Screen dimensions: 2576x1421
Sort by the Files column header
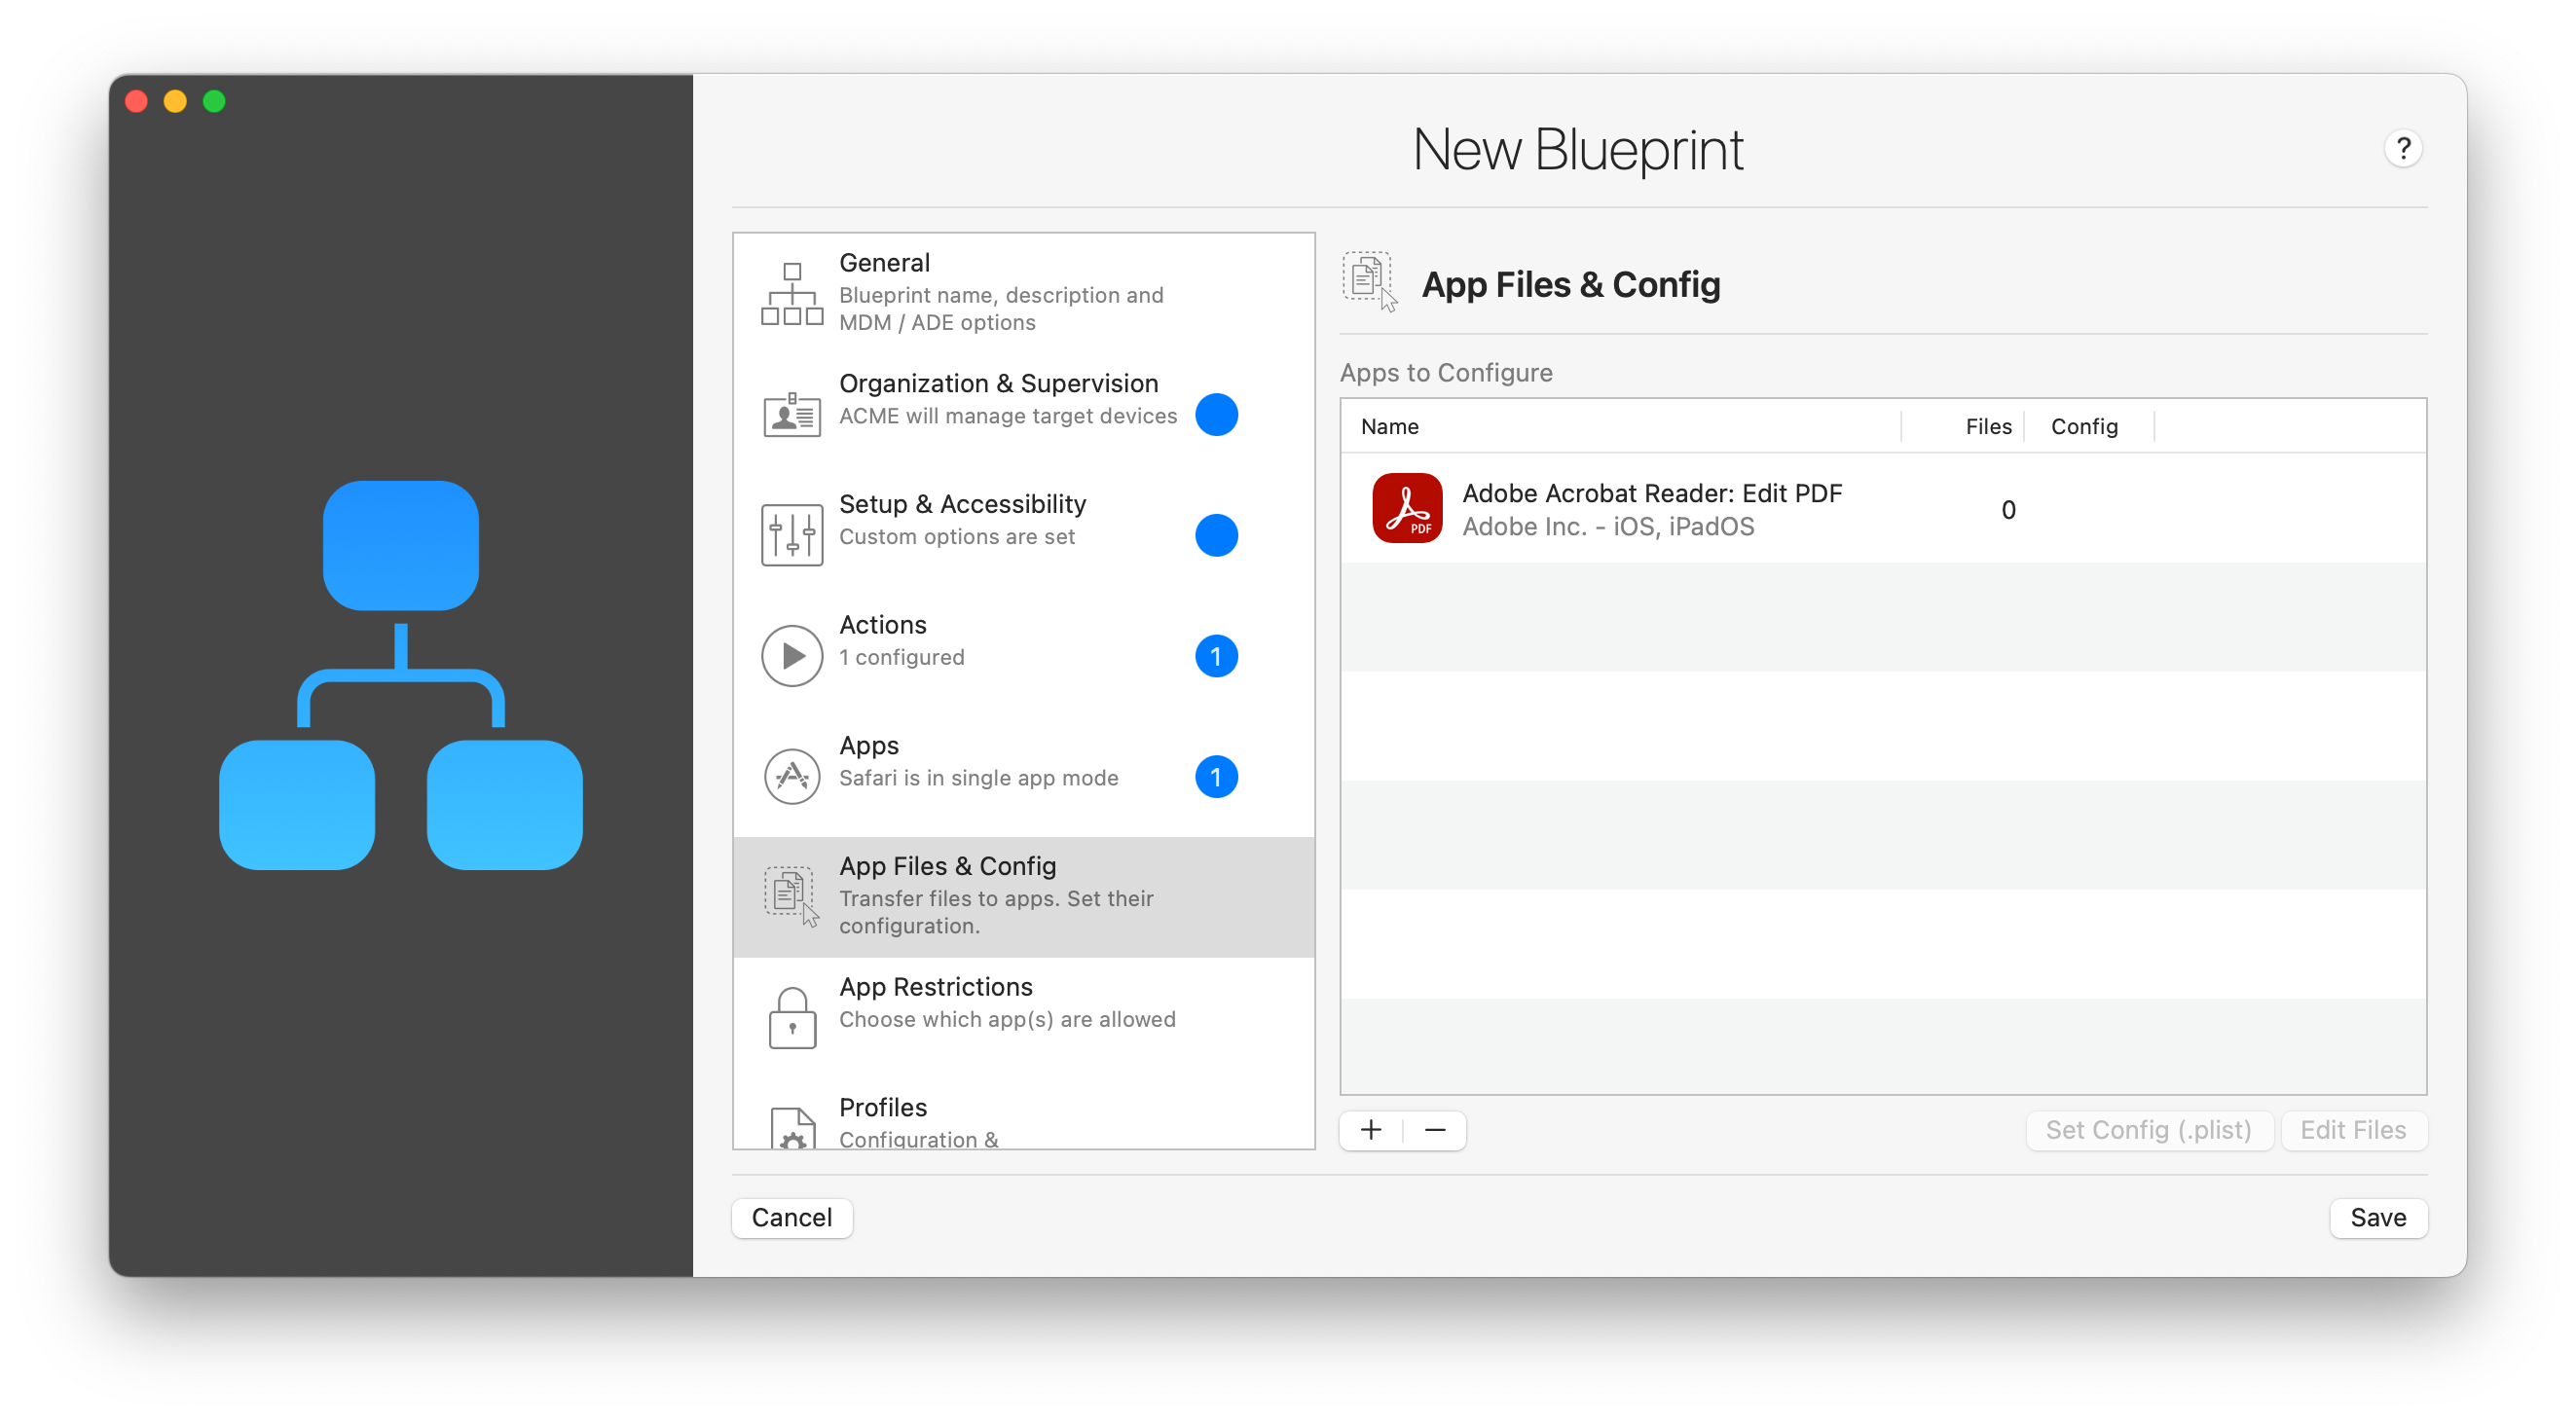pos(1962,426)
